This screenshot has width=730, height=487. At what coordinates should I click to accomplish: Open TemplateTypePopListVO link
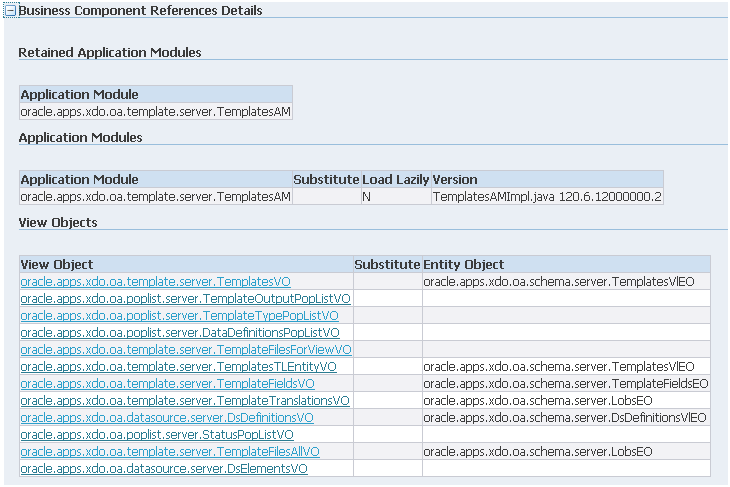coord(179,316)
